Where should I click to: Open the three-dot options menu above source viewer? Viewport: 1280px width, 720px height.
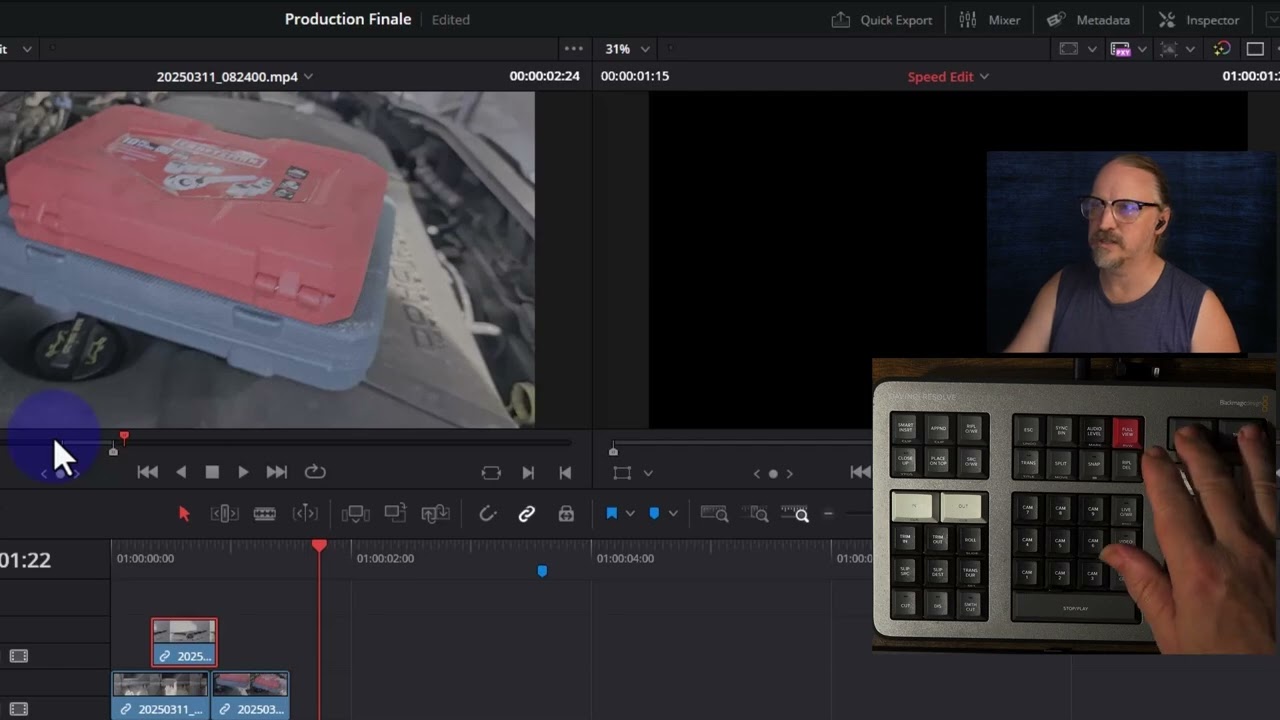[573, 48]
